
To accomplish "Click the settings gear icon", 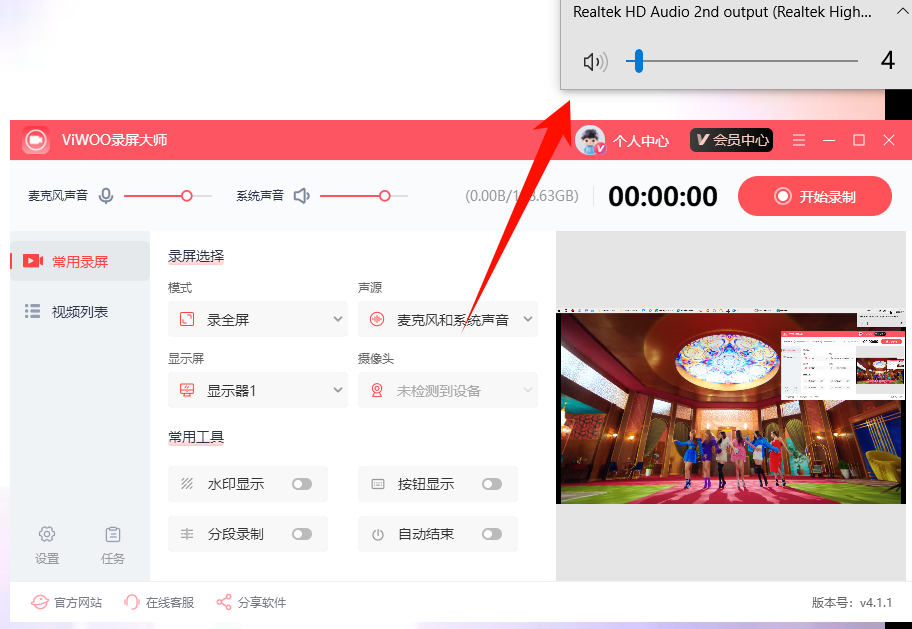I will click(47, 534).
